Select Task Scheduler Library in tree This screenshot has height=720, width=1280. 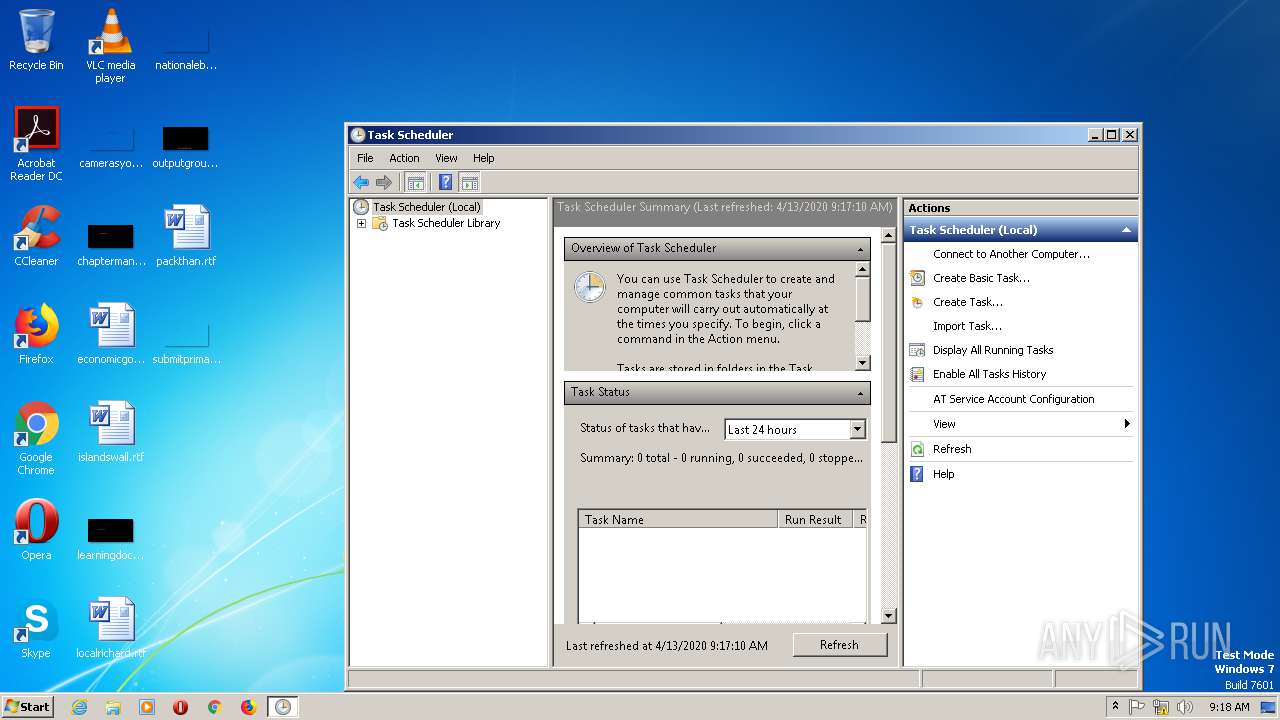point(446,223)
